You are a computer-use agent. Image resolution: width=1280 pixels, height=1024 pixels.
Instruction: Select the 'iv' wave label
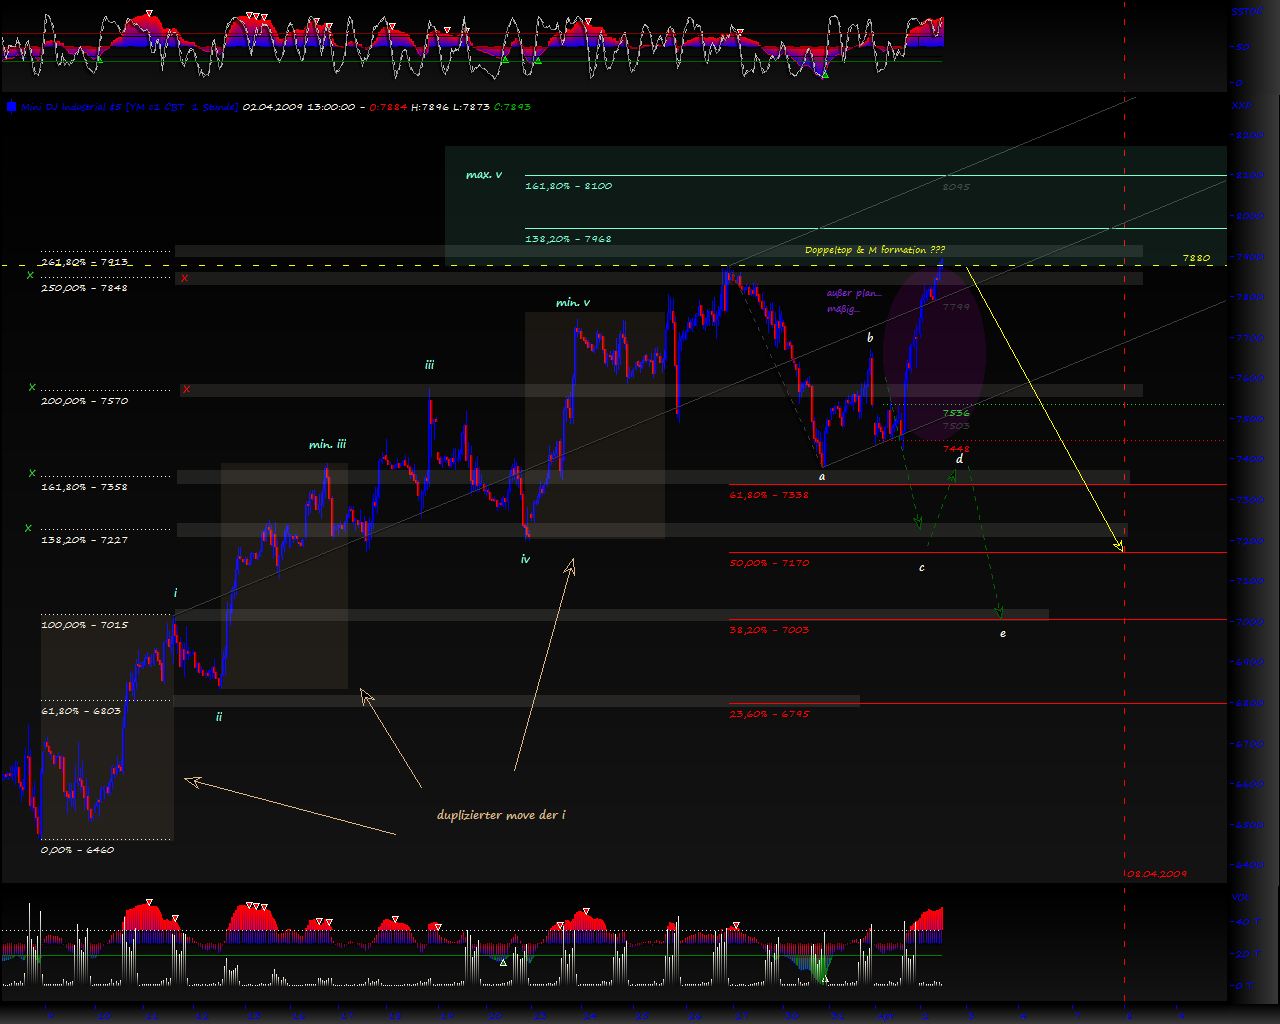click(x=525, y=559)
